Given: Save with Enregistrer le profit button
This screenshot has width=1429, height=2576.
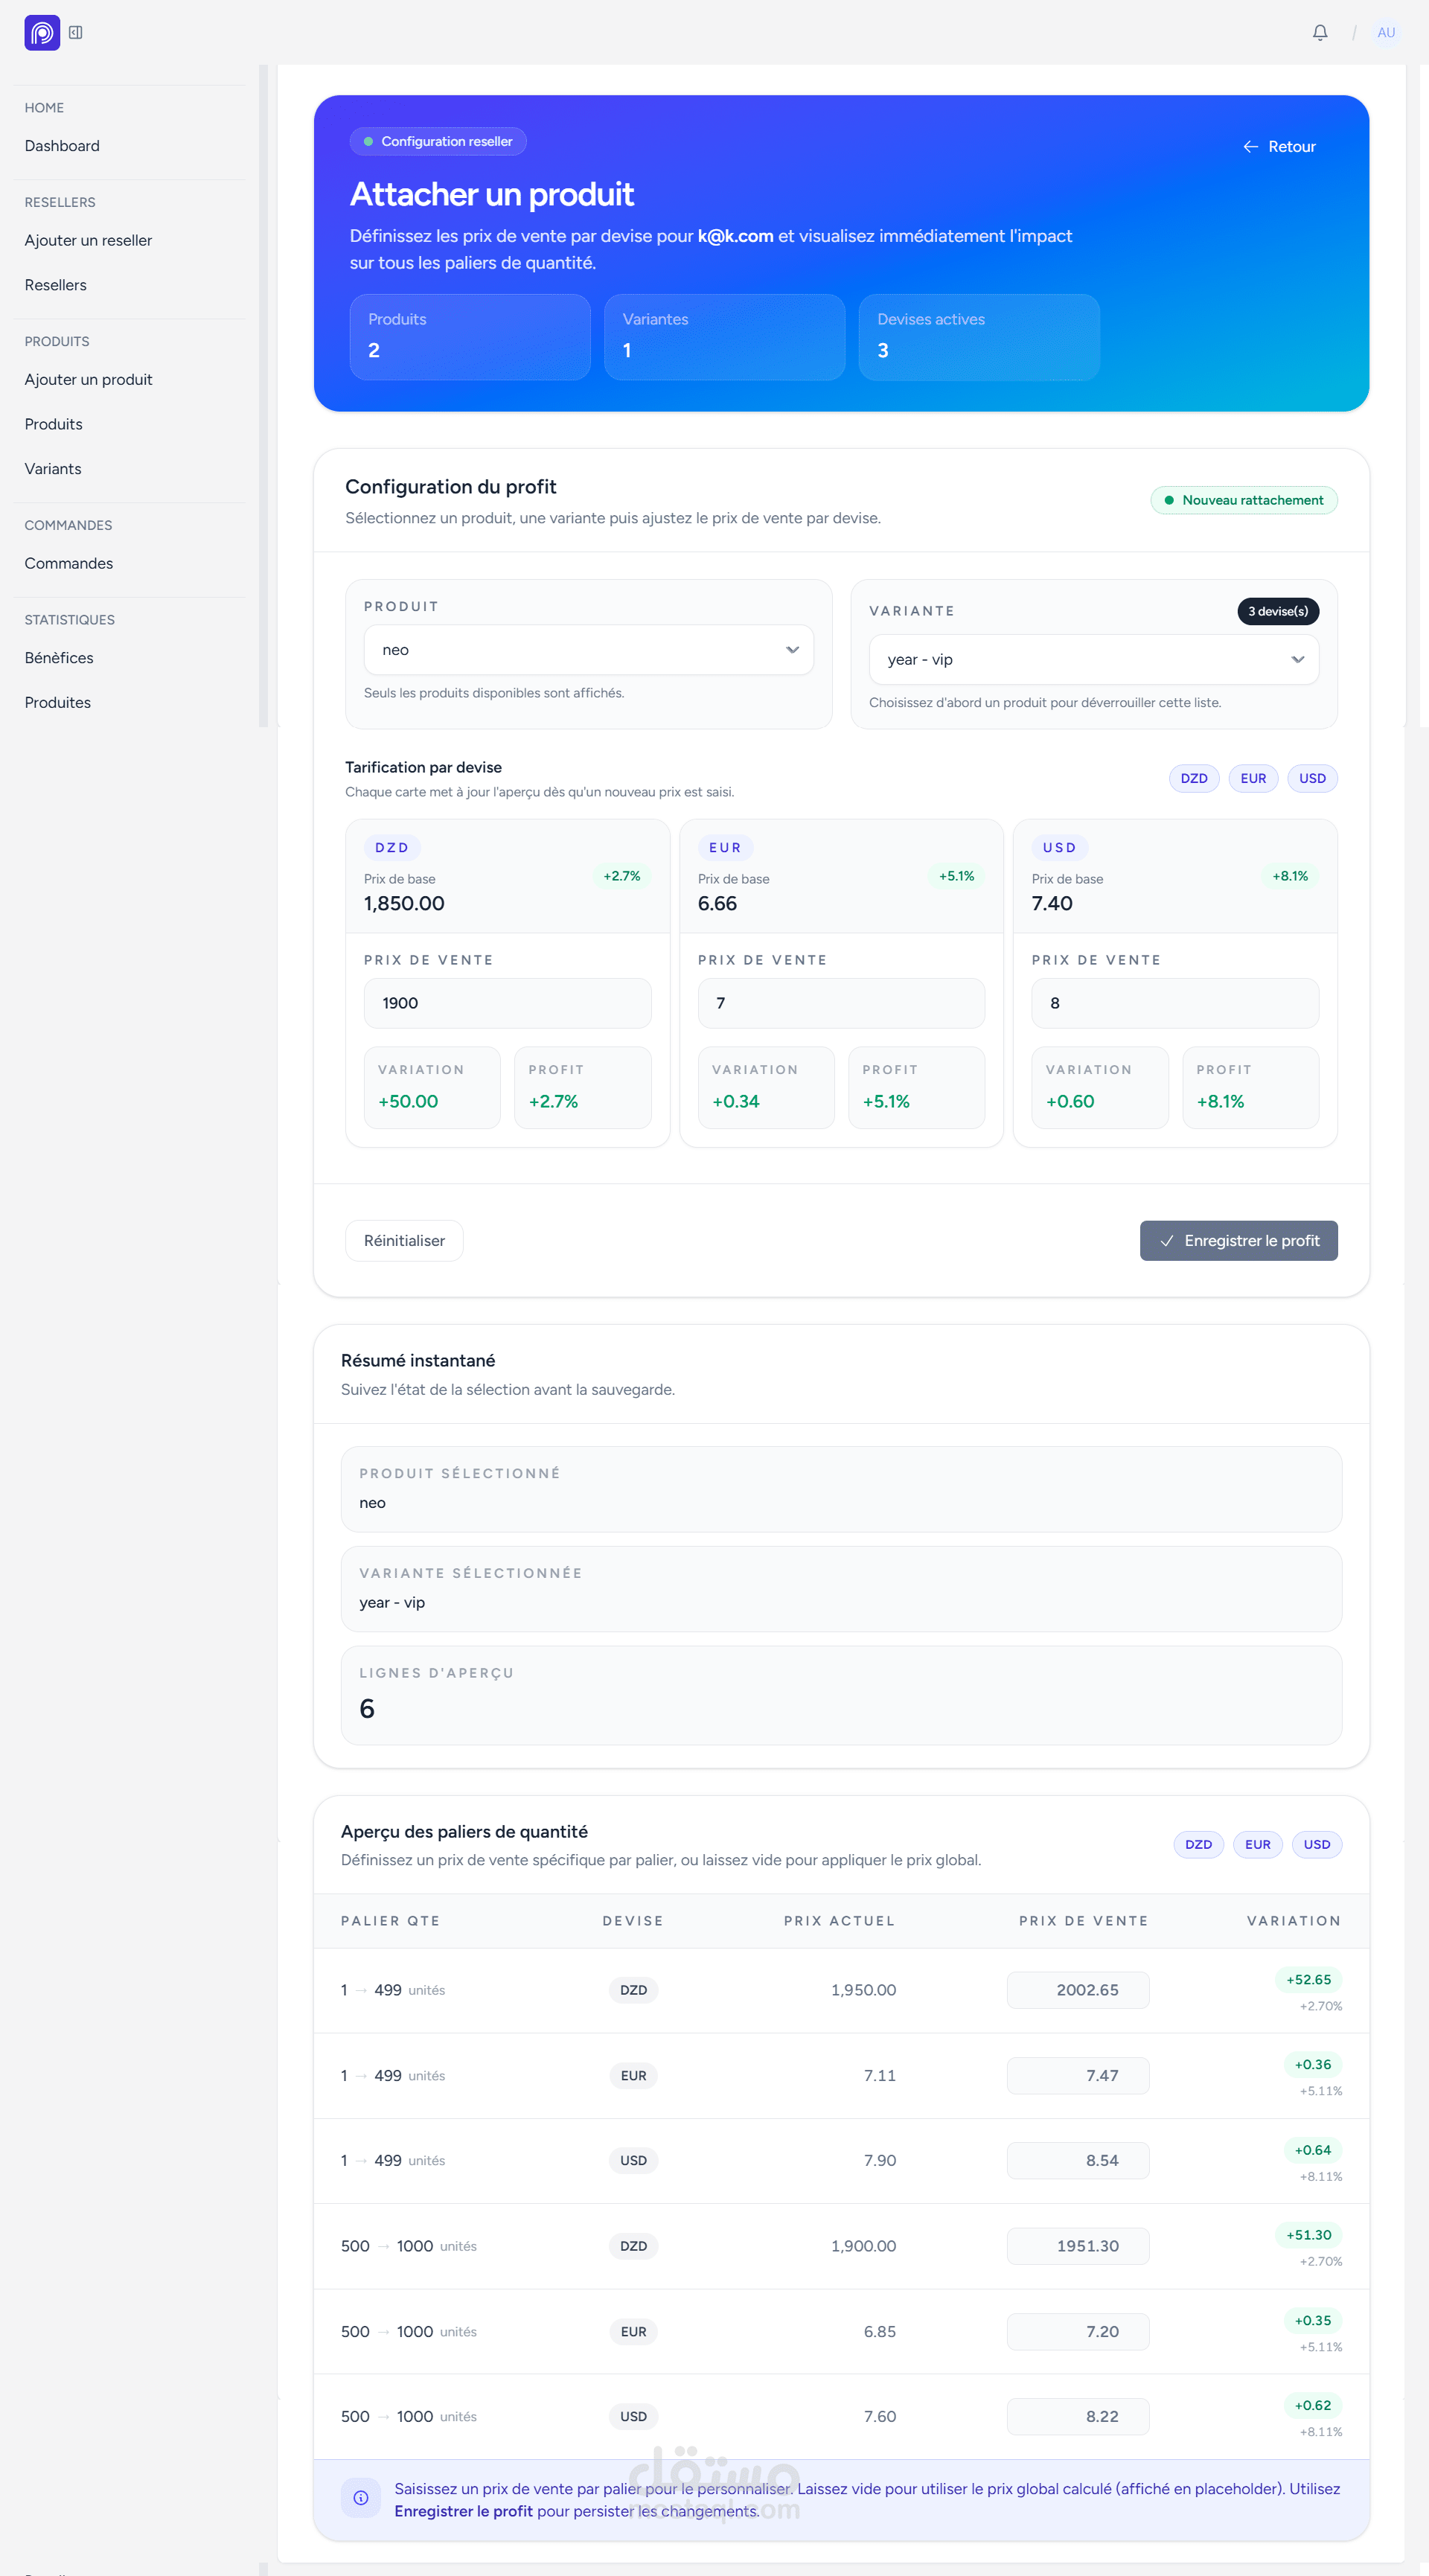Looking at the screenshot, I should coord(1238,1241).
